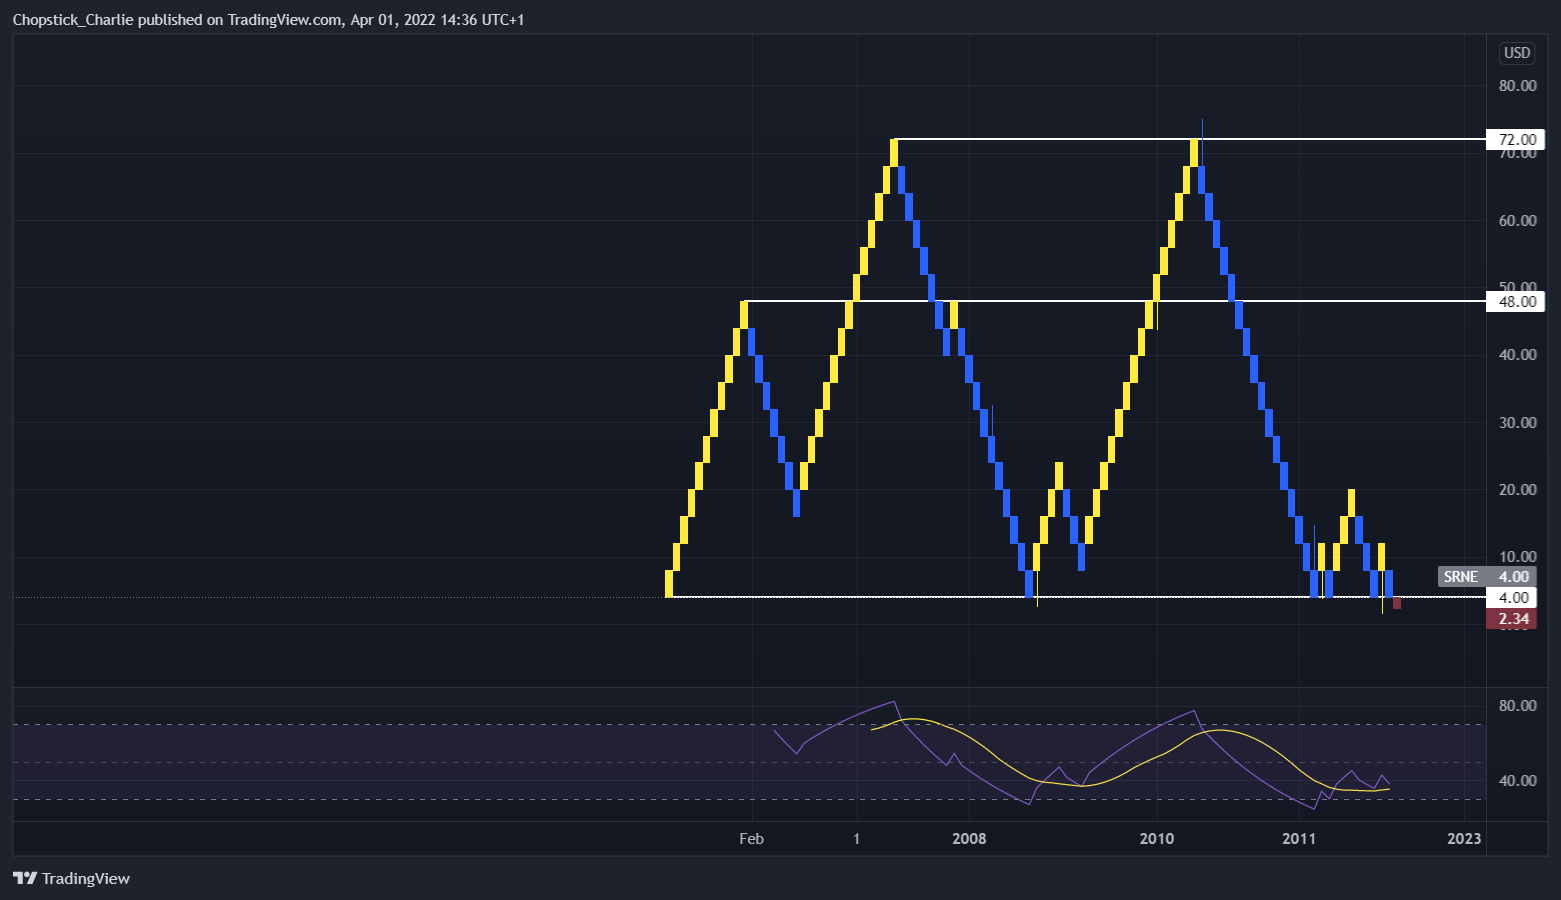Click the 2010 label on time axis
1561x900 pixels.
[1157, 839]
